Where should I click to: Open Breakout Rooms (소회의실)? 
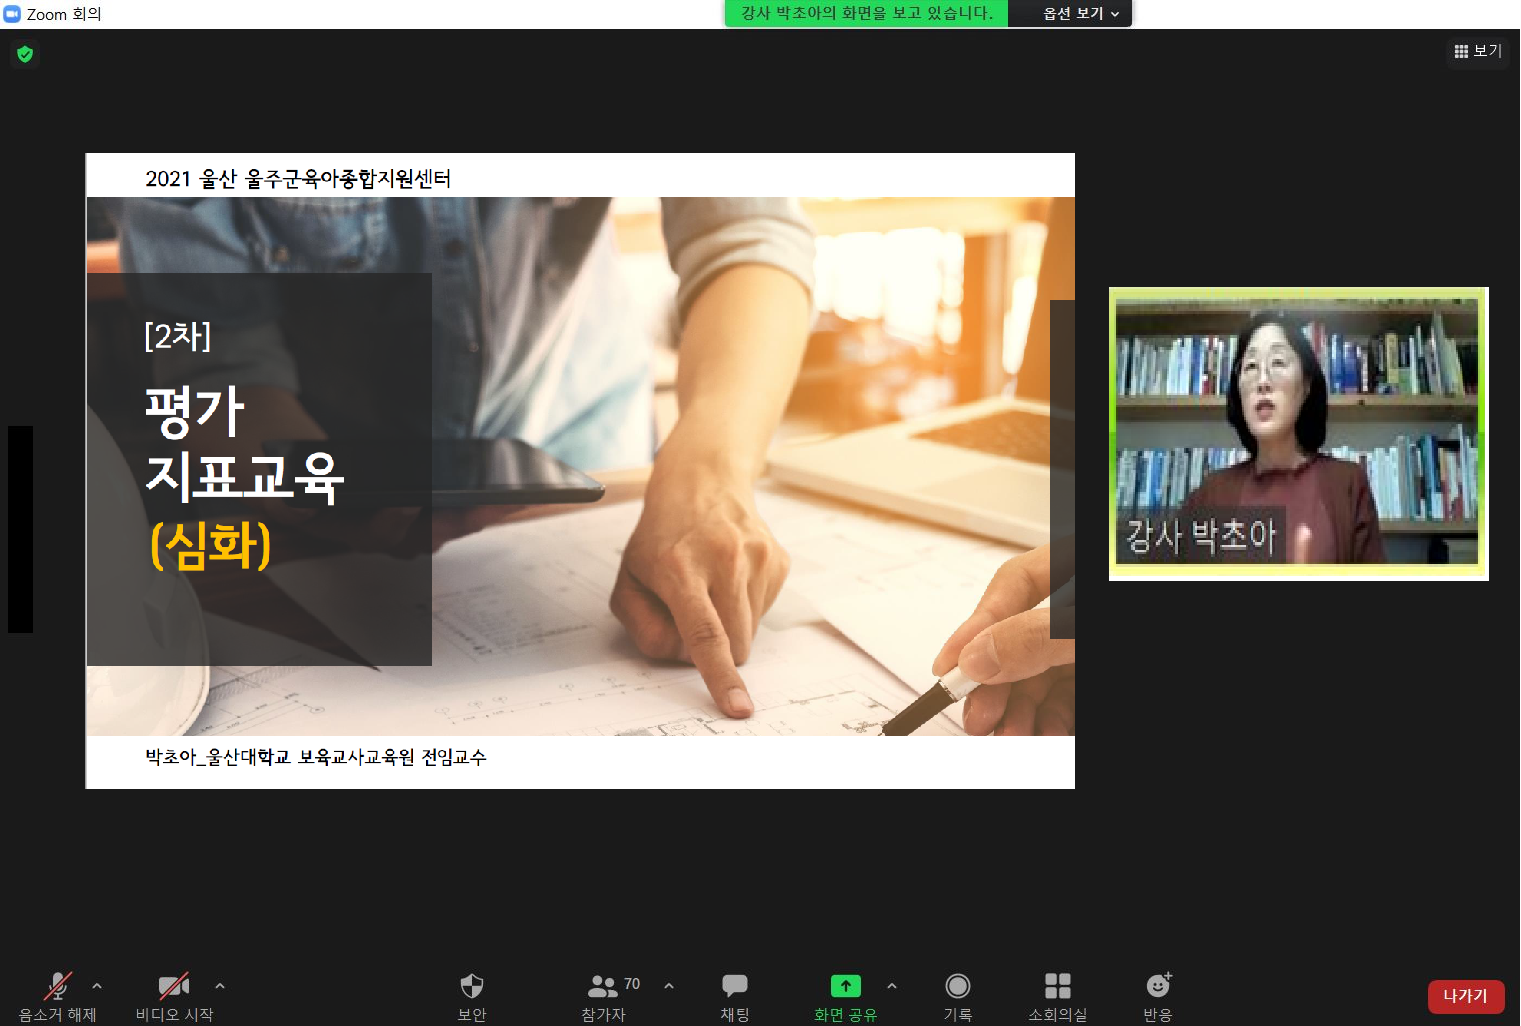click(1058, 996)
